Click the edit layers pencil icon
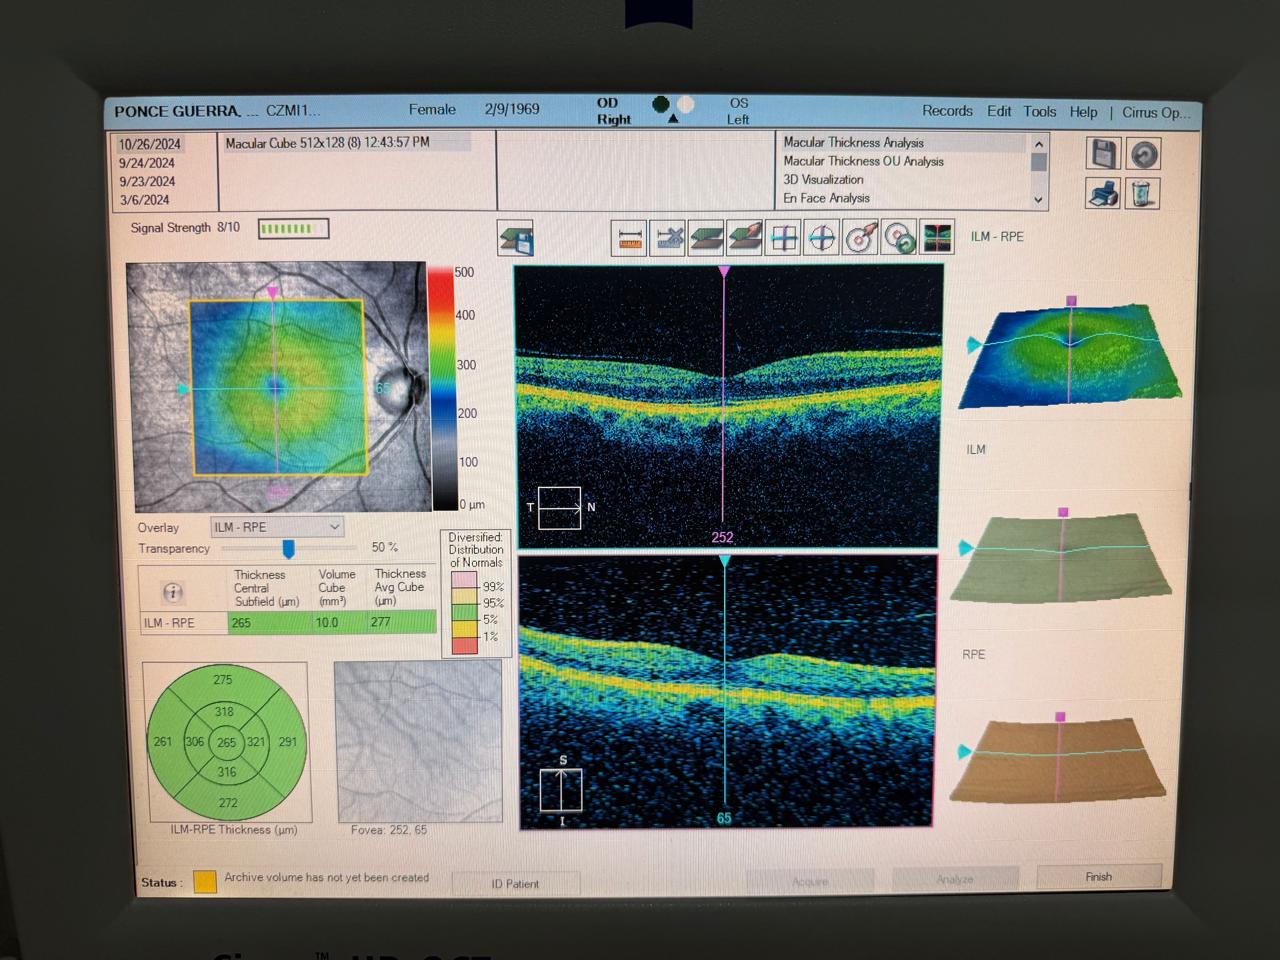1280x960 pixels. point(745,238)
